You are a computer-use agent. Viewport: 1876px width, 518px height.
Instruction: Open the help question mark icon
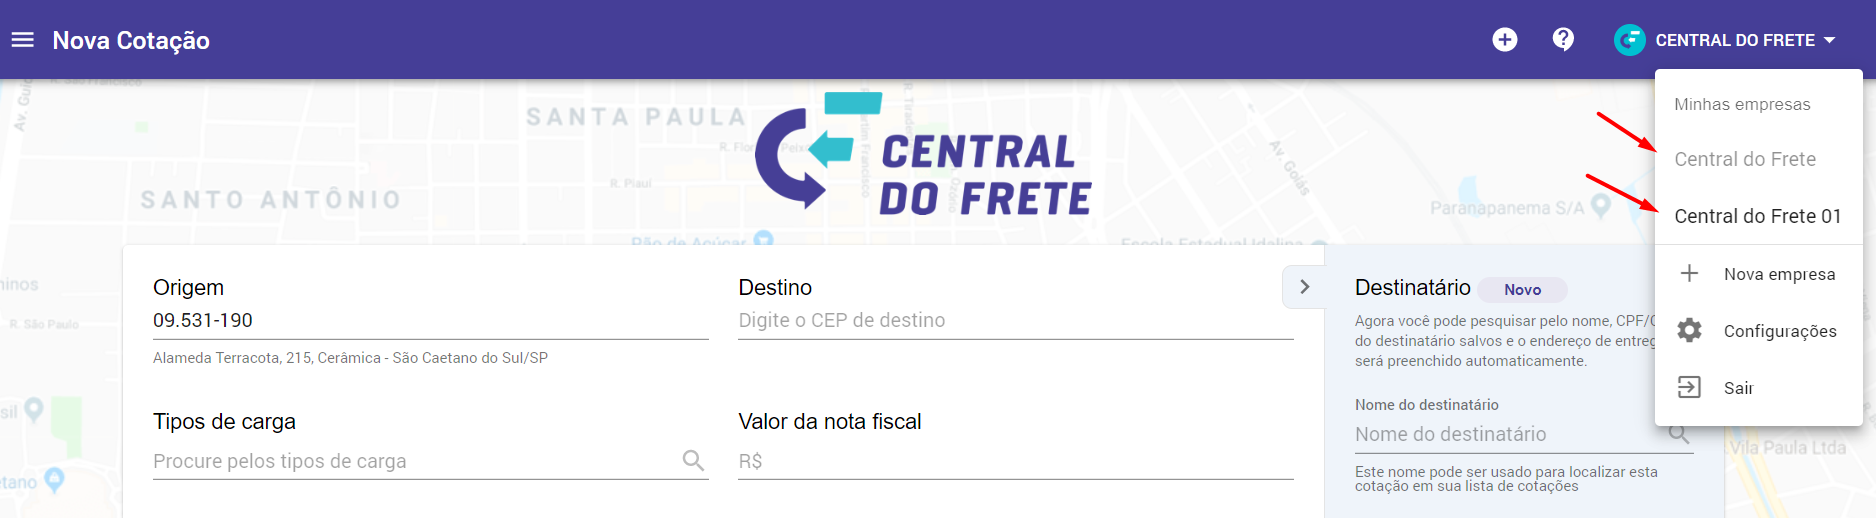point(1563,39)
